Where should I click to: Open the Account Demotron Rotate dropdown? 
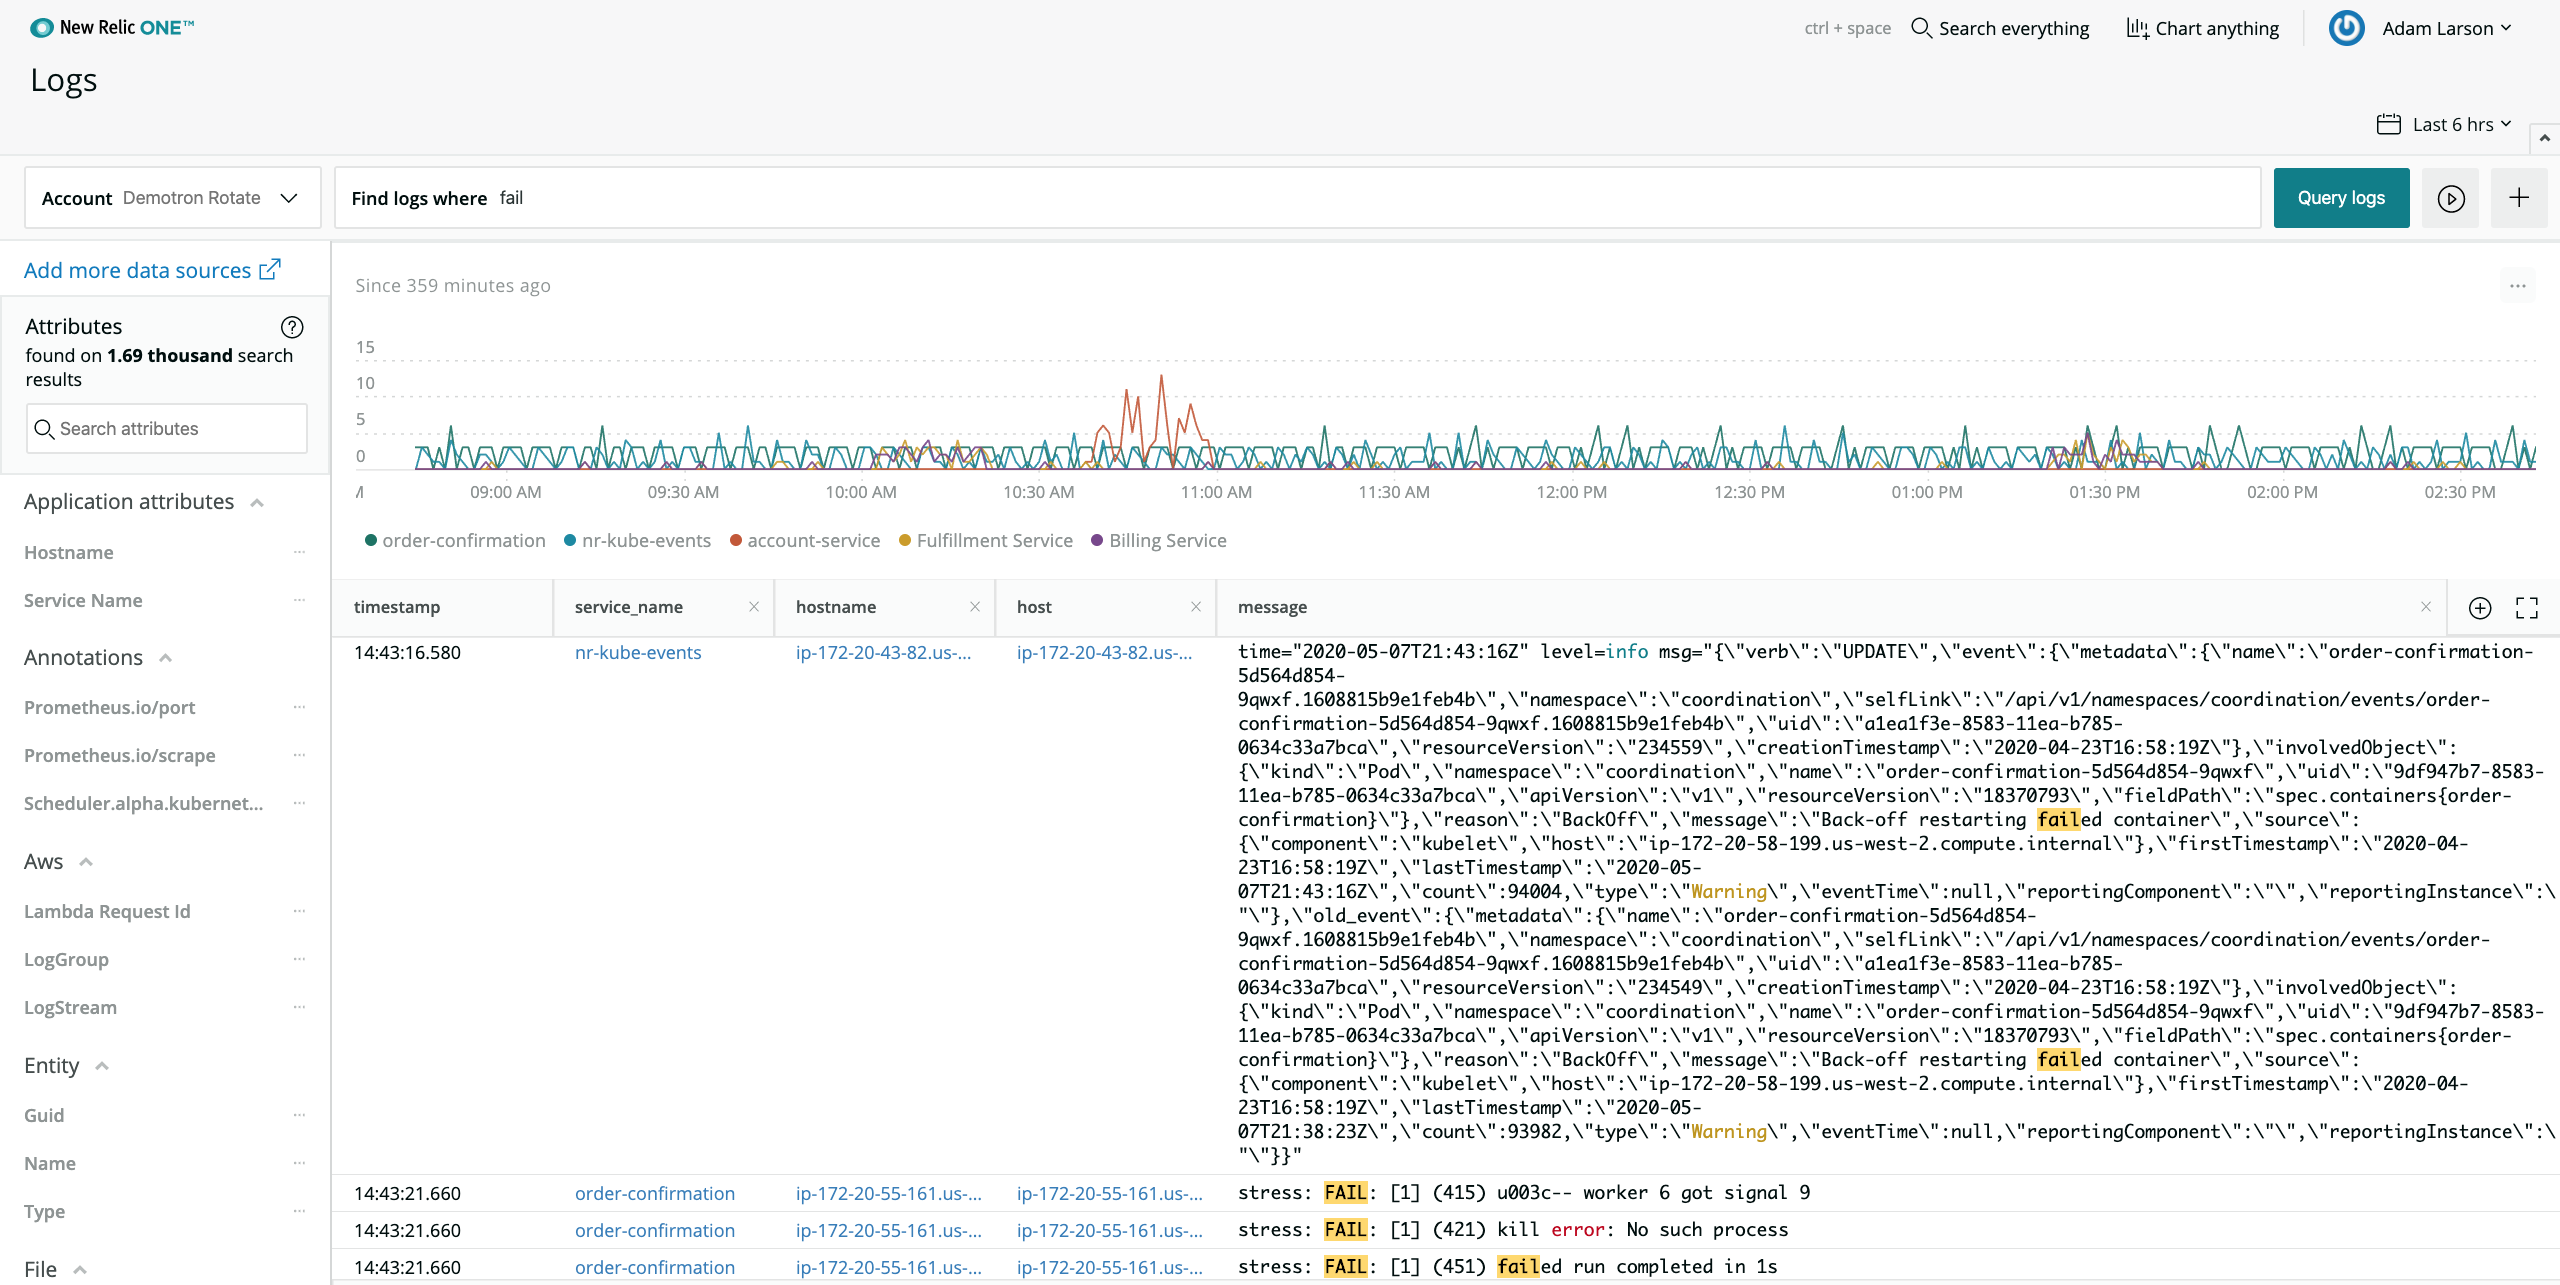pyautogui.click(x=172, y=198)
